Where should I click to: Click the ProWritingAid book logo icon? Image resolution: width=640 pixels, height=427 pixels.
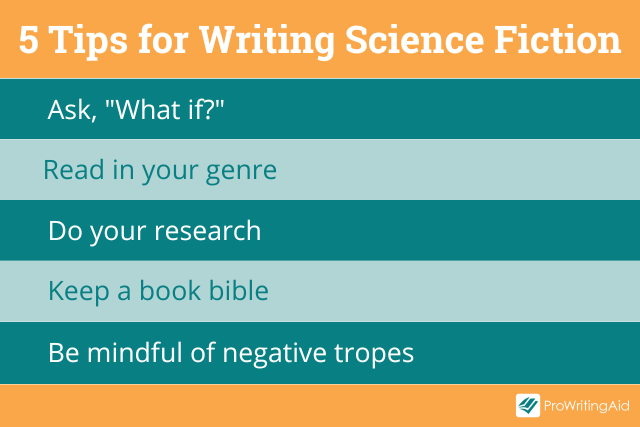tap(528, 405)
